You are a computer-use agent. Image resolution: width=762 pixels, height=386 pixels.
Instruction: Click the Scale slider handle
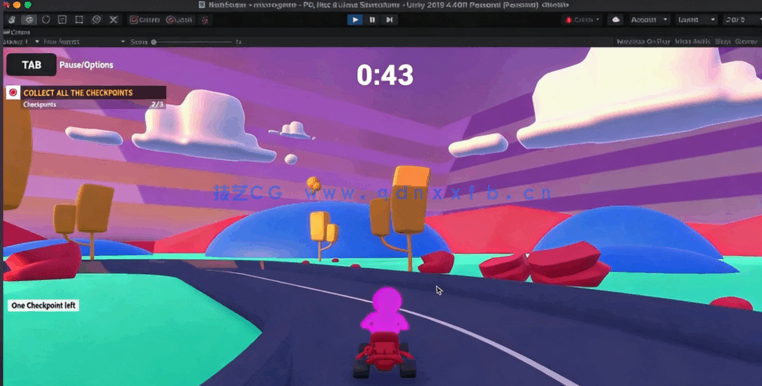pyautogui.click(x=154, y=42)
